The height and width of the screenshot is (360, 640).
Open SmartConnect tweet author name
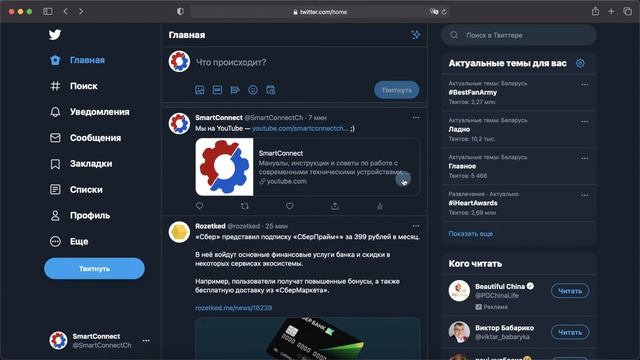coord(219,118)
